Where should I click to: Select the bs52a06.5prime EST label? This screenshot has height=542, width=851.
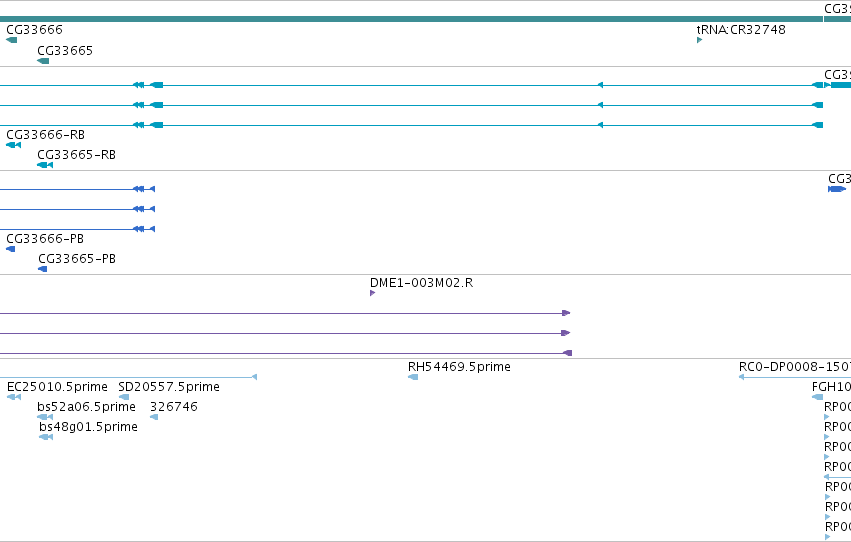[86, 407]
